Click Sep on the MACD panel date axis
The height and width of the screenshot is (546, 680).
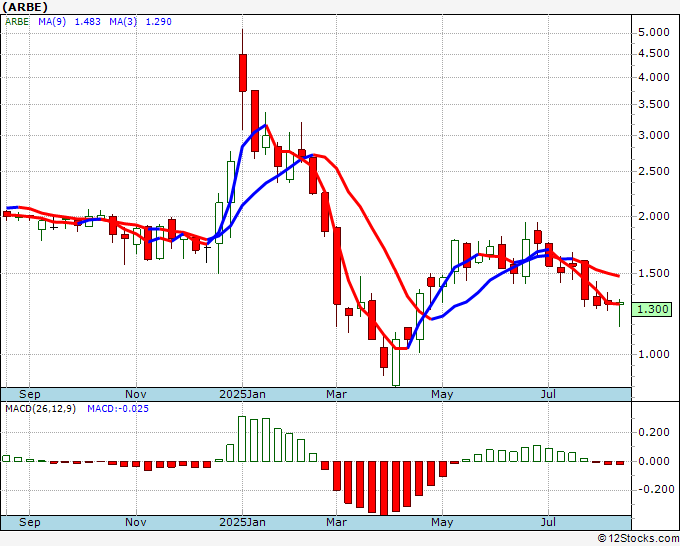tap(30, 522)
